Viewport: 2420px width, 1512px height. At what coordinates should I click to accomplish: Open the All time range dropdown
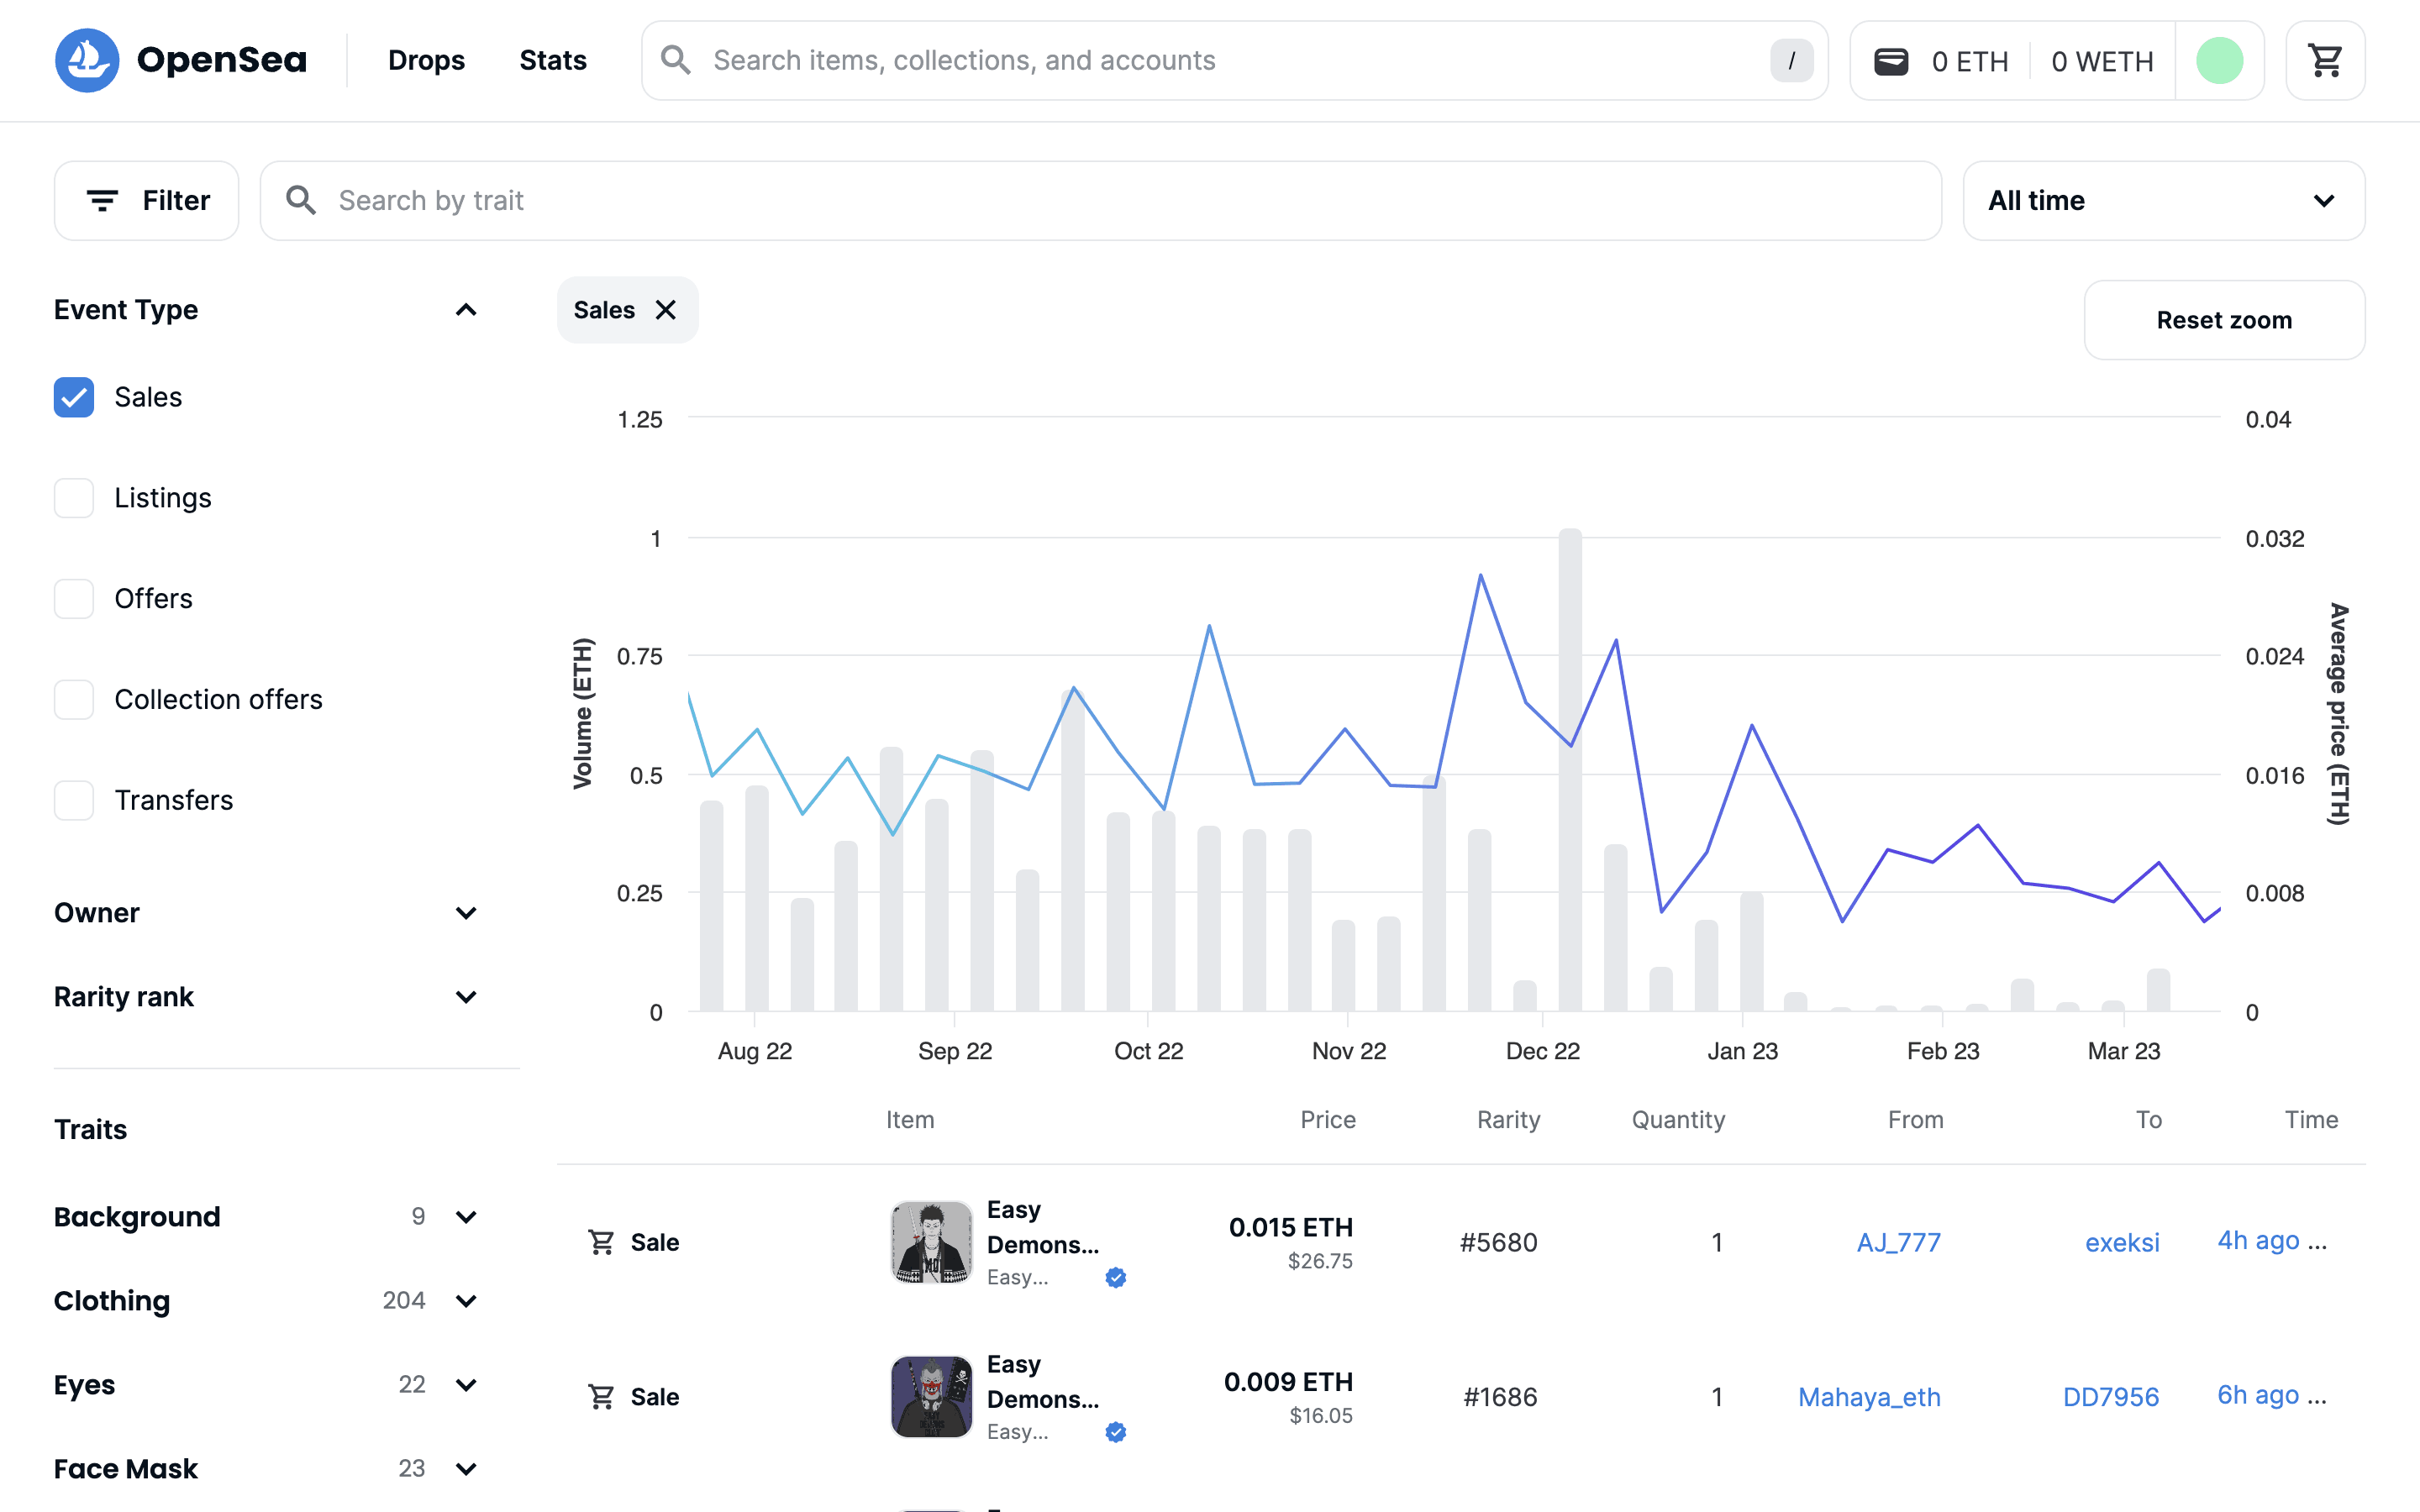pyautogui.click(x=2163, y=200)
